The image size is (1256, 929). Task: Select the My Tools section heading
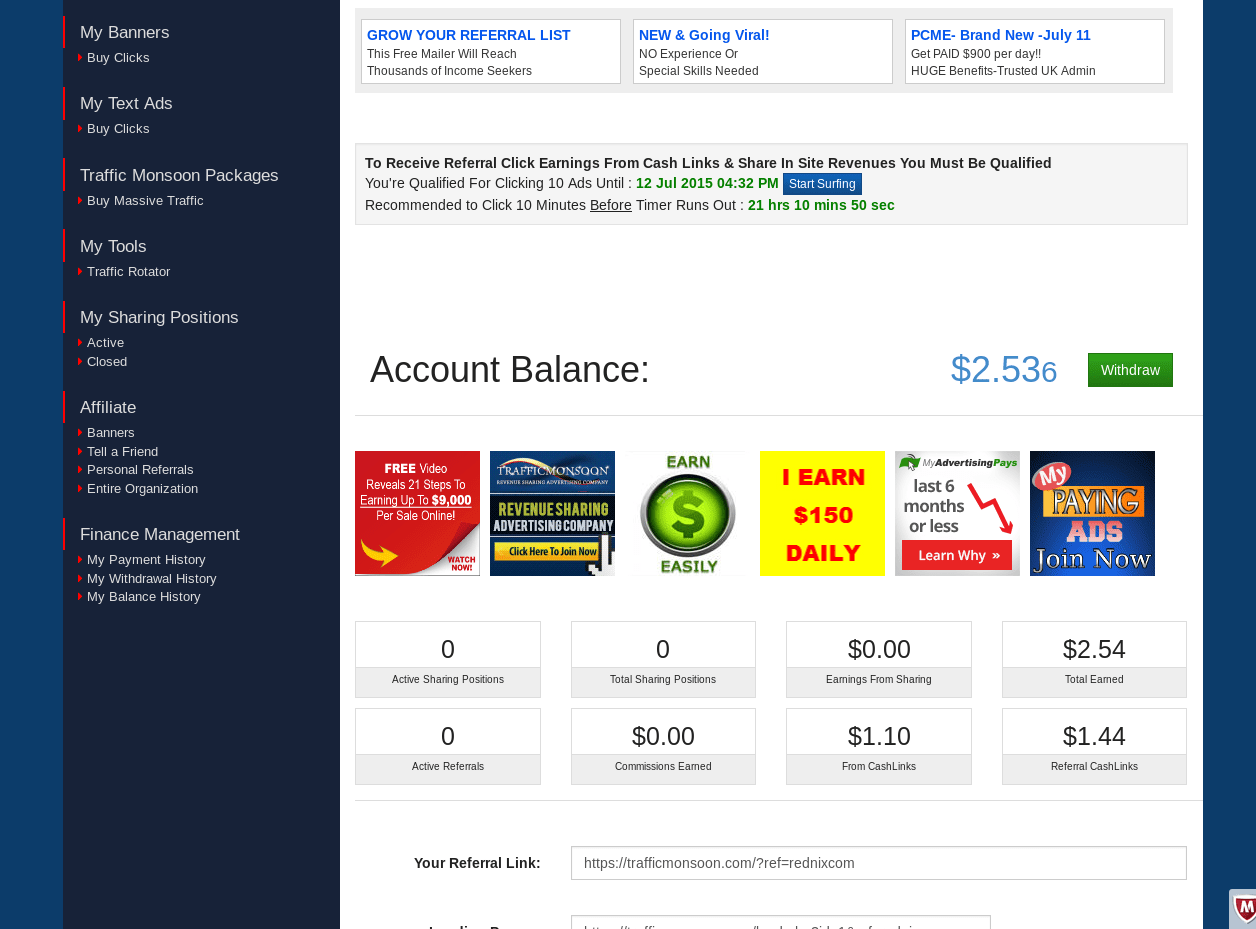tap(113, 246)
